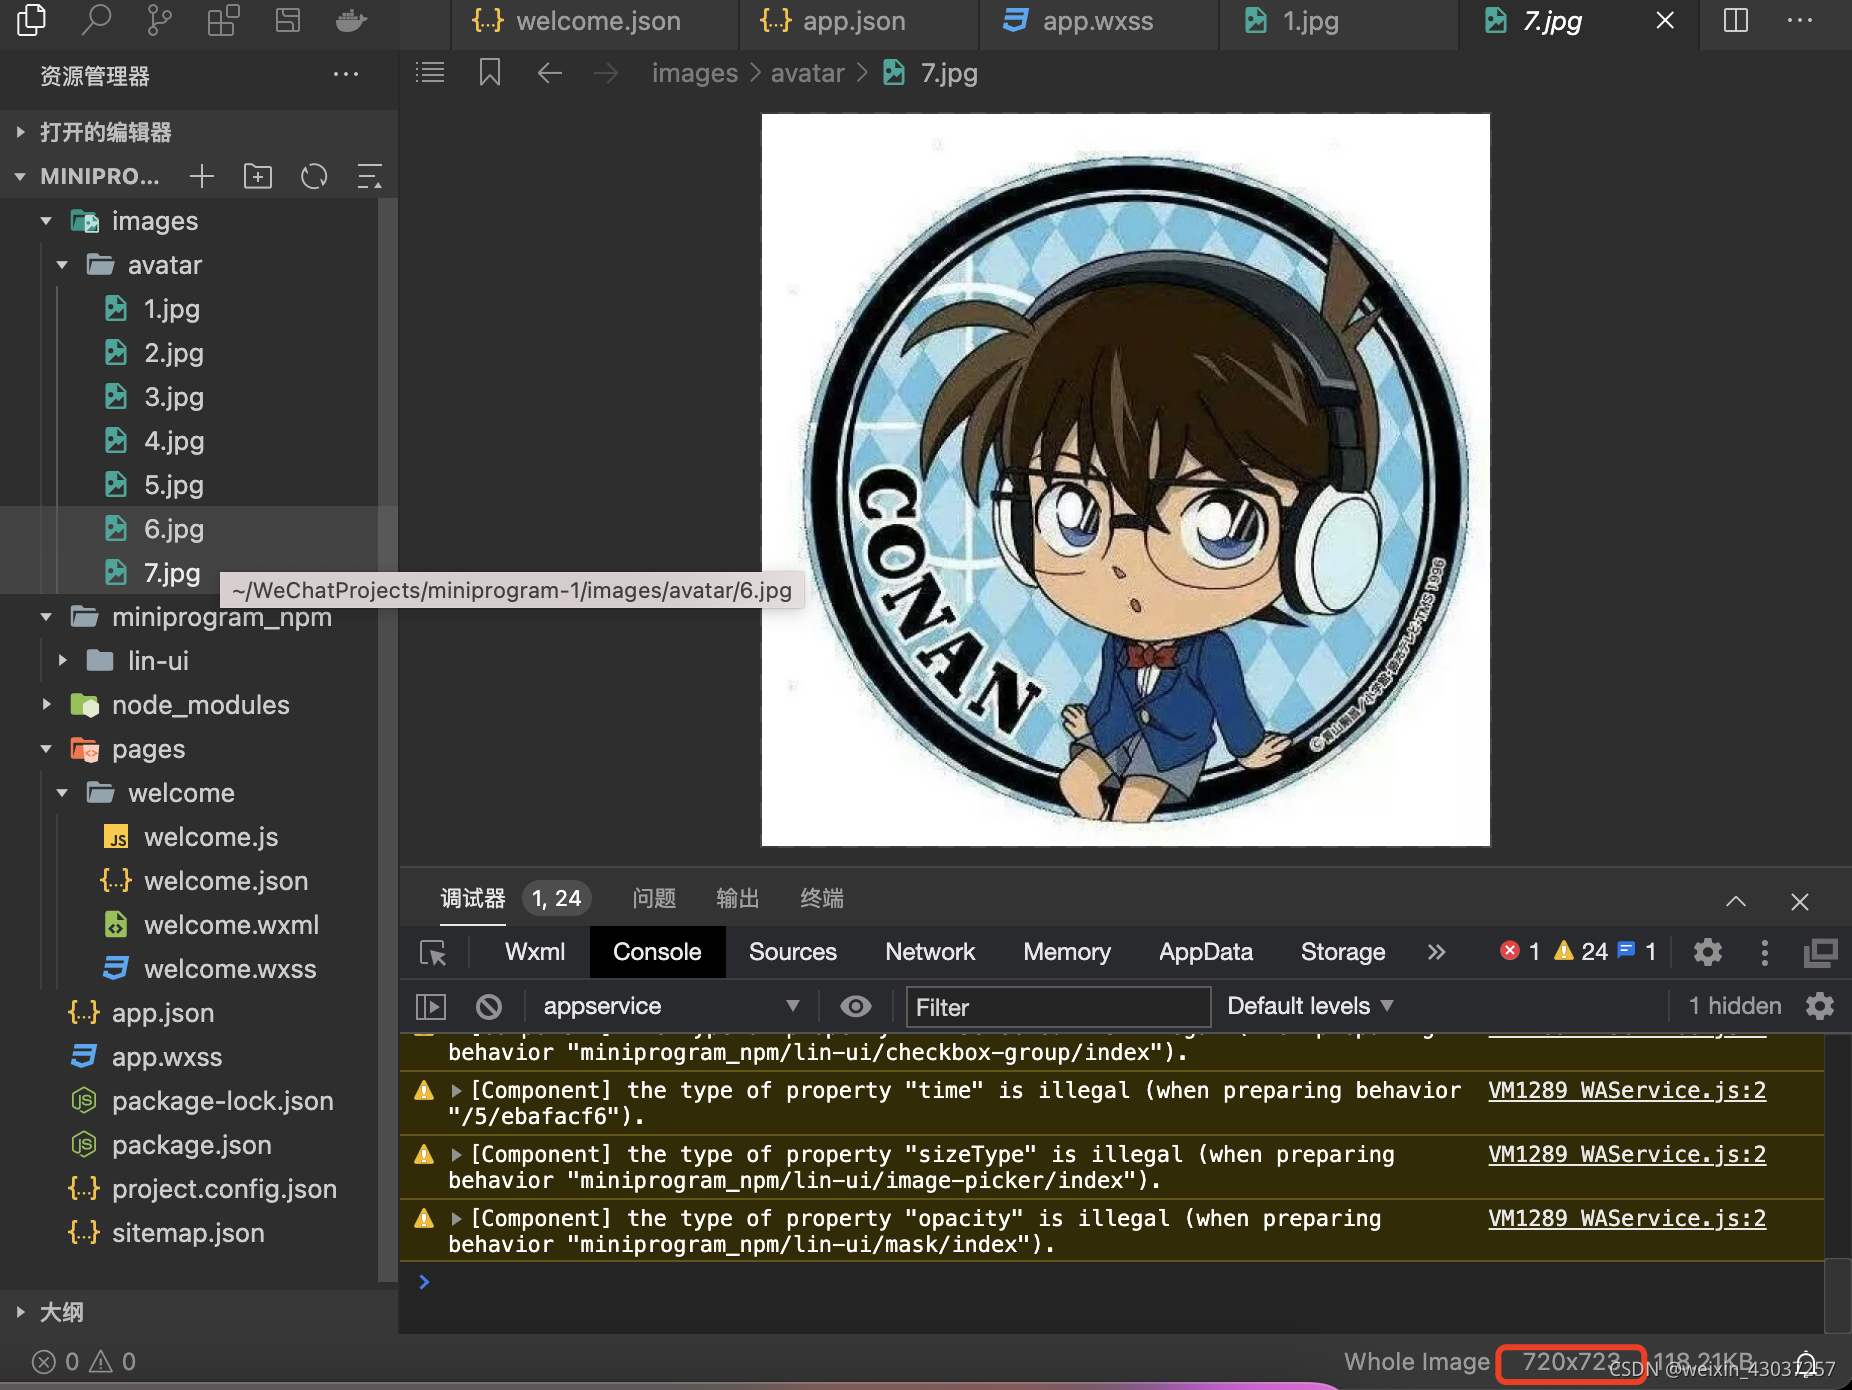Screen dimensions: 1852x1390
Task: Close the debugger panel
Action: [x=1800, y=901]
